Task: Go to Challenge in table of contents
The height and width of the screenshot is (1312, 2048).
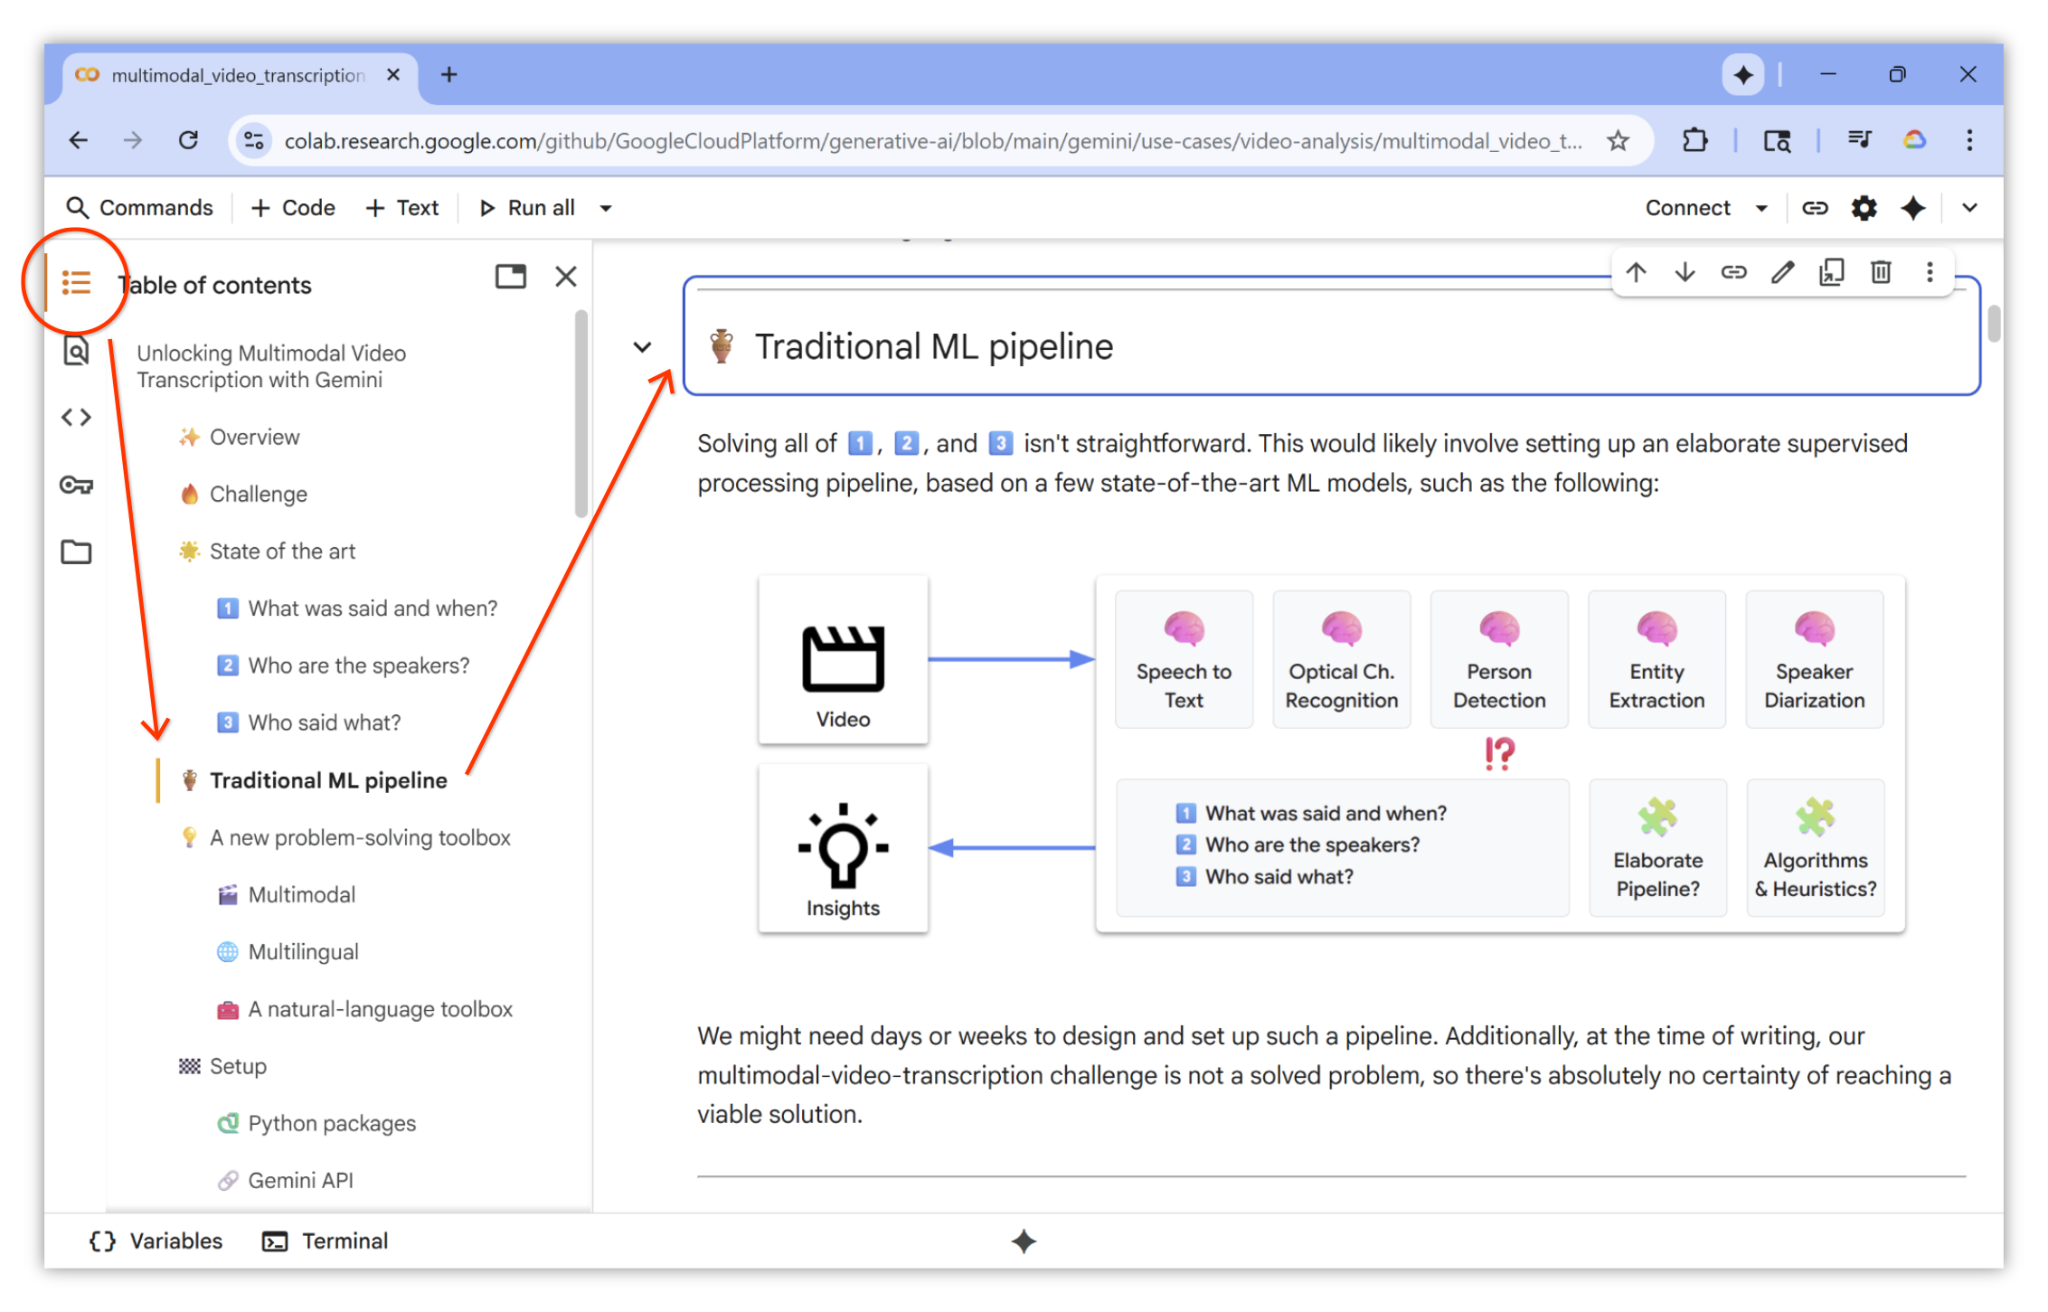Action: [x=258, y=494]
